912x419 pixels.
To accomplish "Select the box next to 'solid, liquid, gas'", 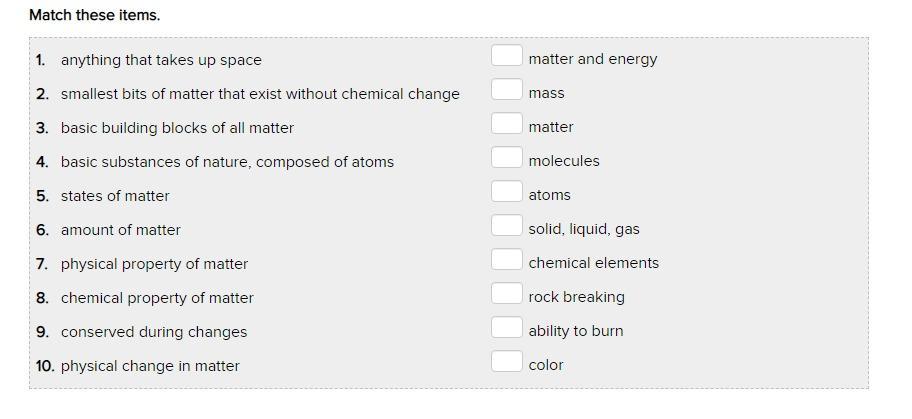I will coord(506,226).
